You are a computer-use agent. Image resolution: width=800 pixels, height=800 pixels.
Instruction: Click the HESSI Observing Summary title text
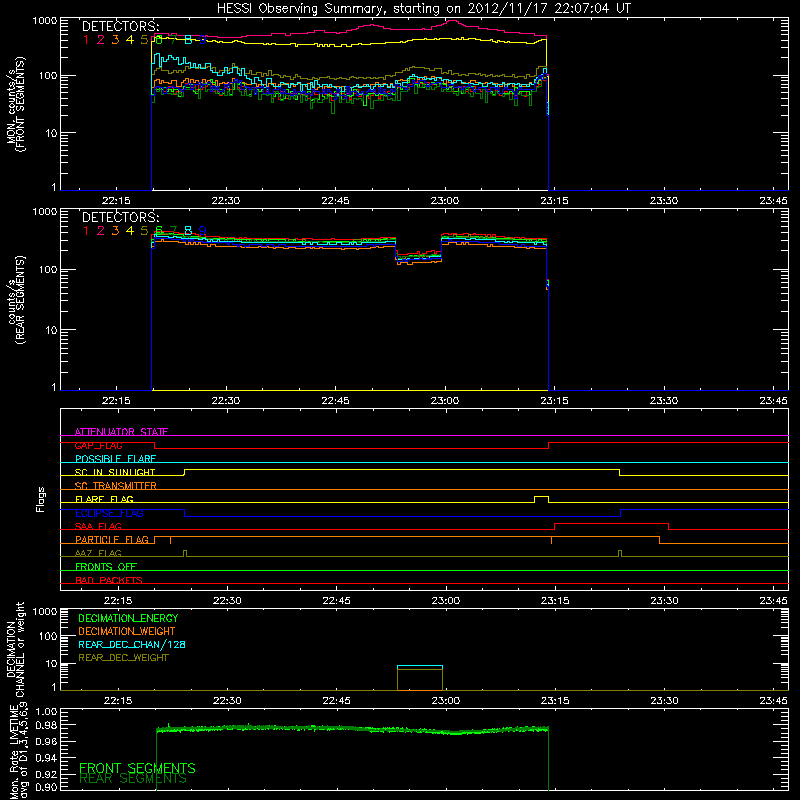(423, 9)
